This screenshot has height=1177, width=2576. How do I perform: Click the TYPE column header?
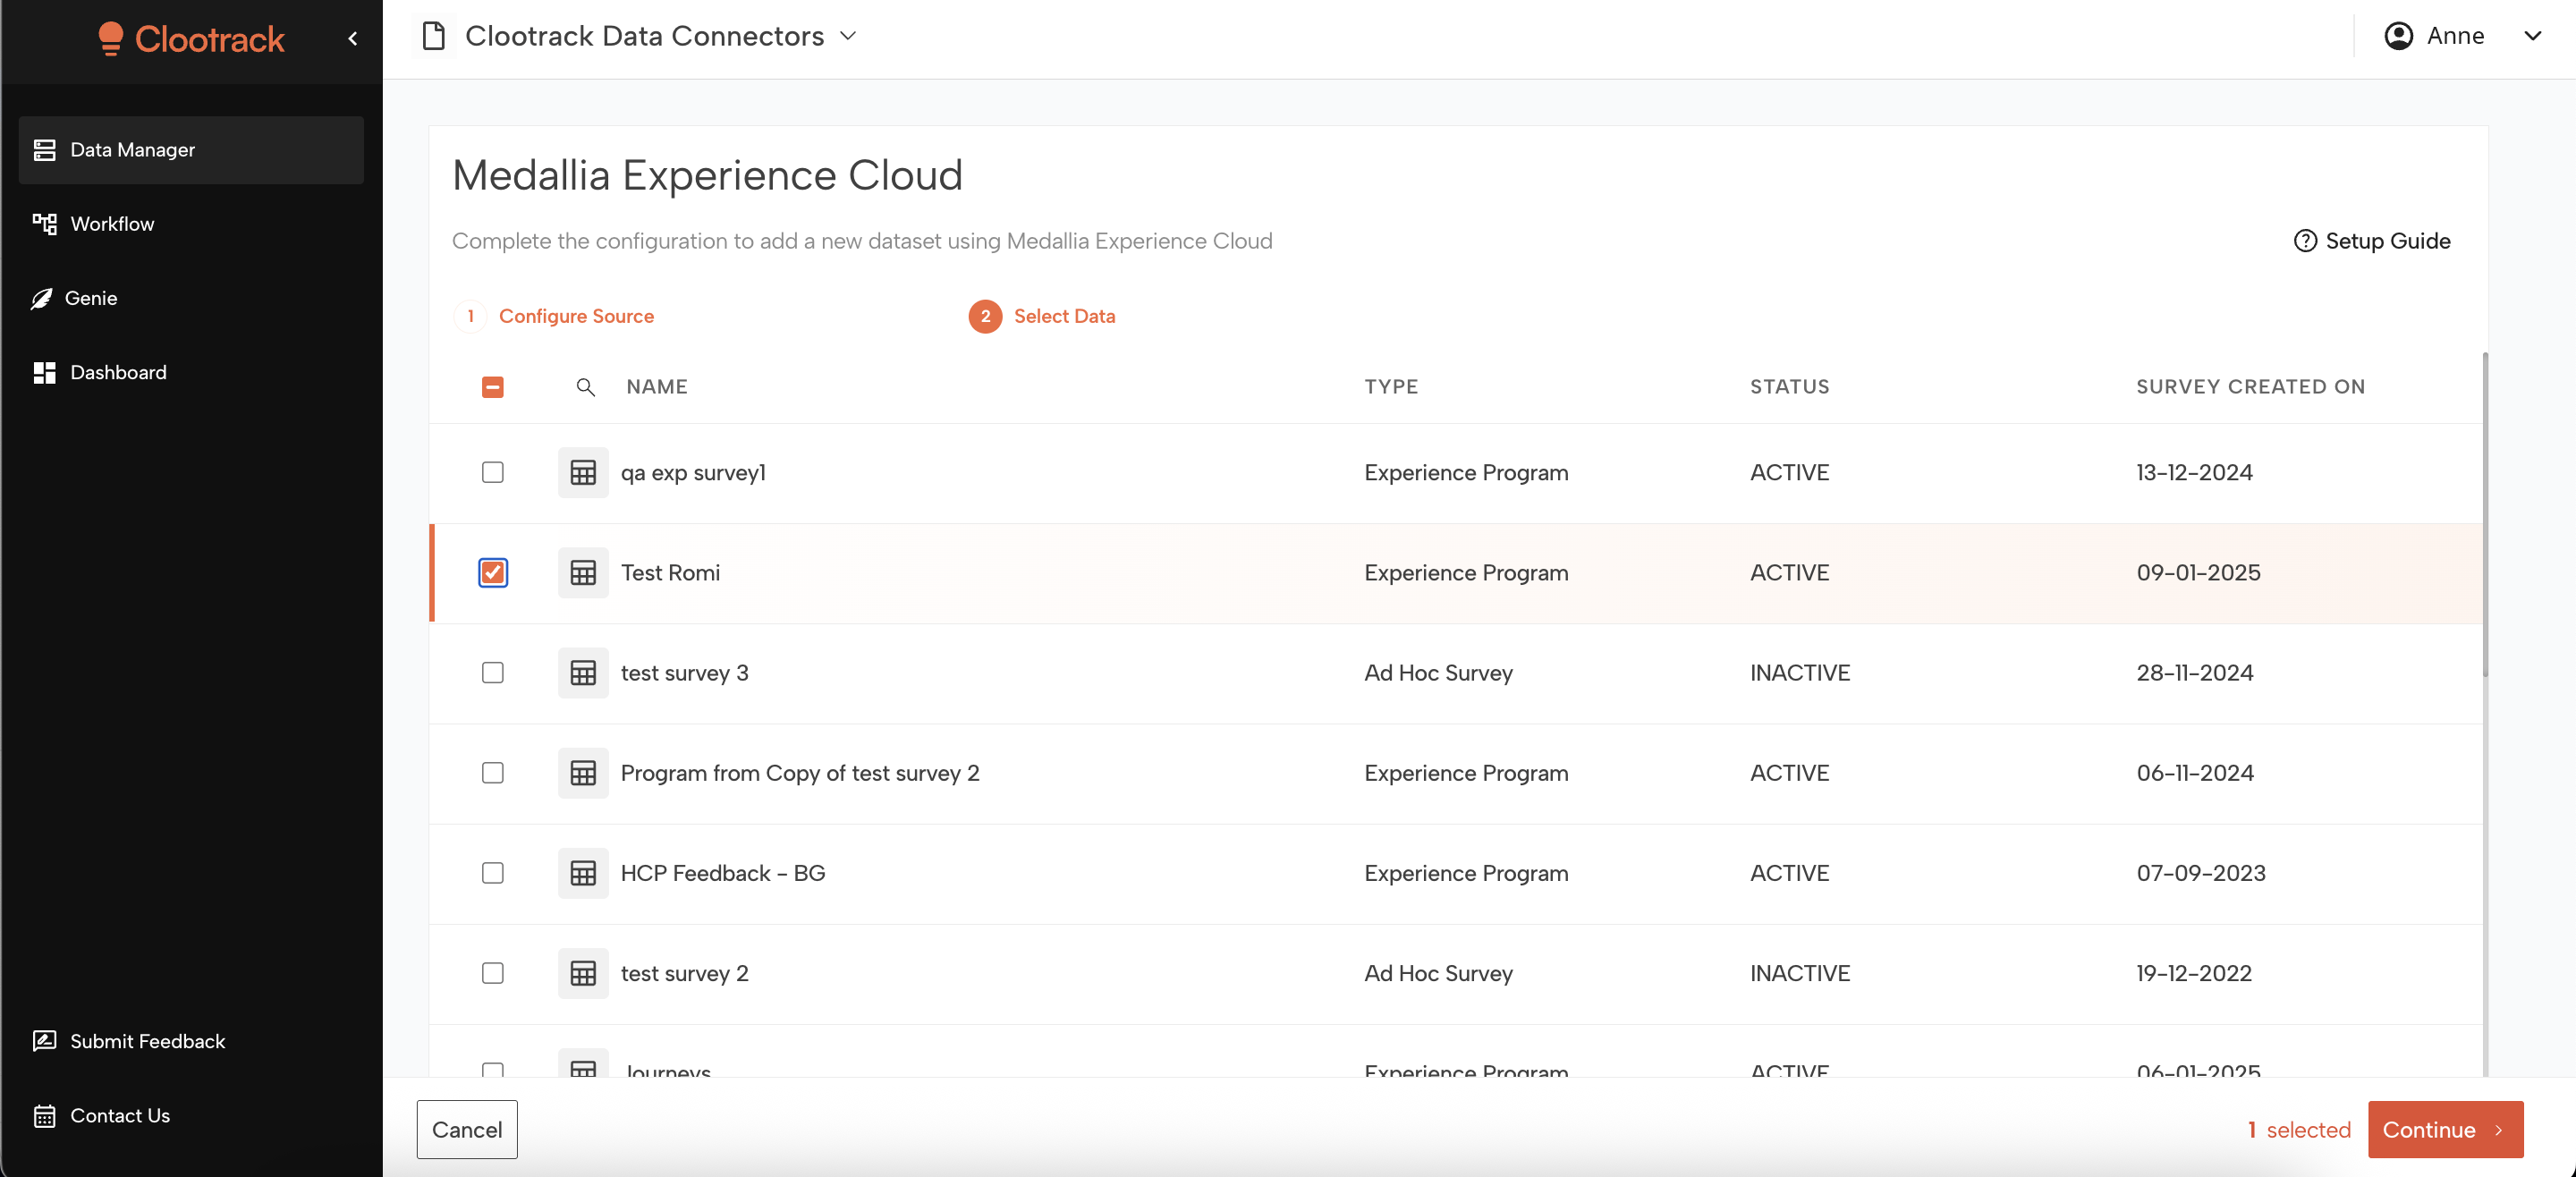1391,387
